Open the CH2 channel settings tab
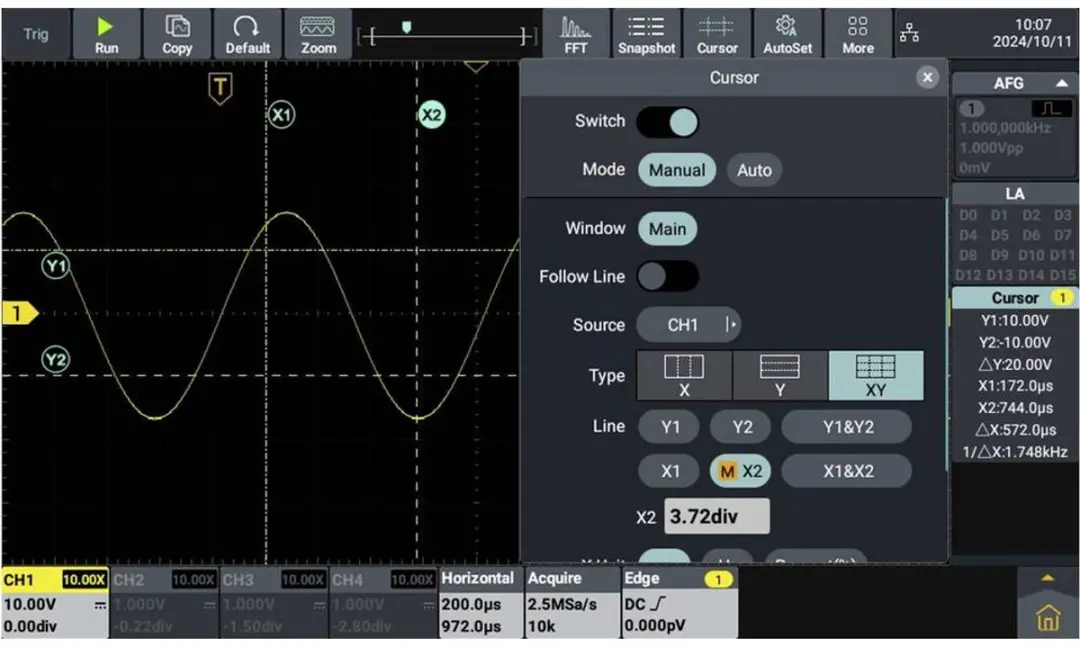 coord(165,603)
